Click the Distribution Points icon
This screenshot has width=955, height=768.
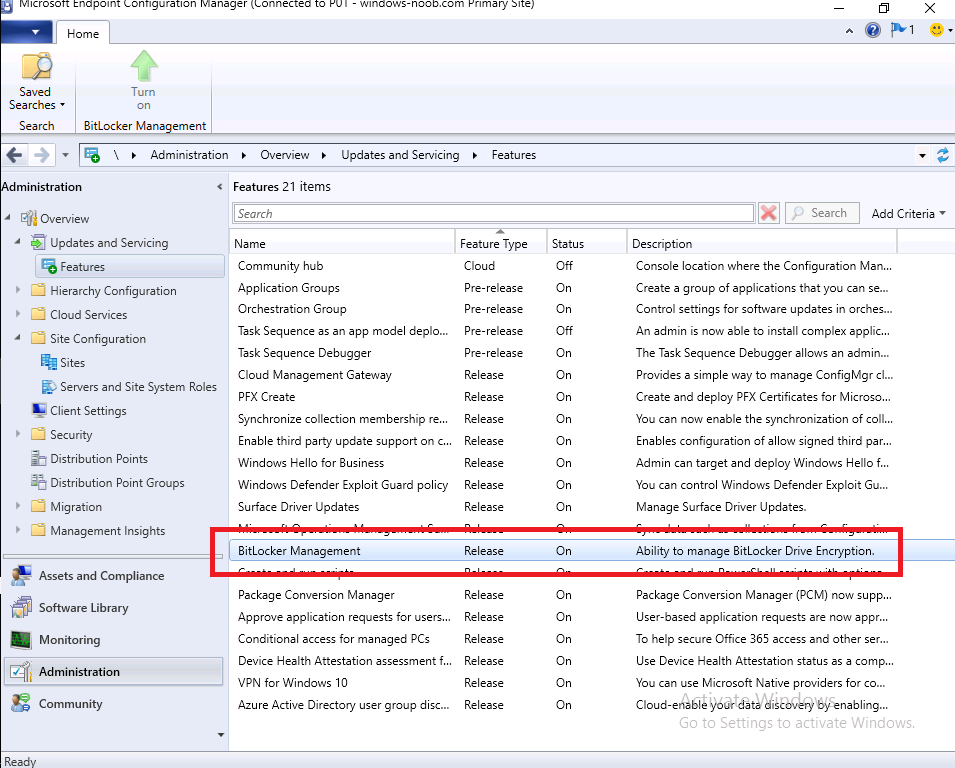point(39,458)
